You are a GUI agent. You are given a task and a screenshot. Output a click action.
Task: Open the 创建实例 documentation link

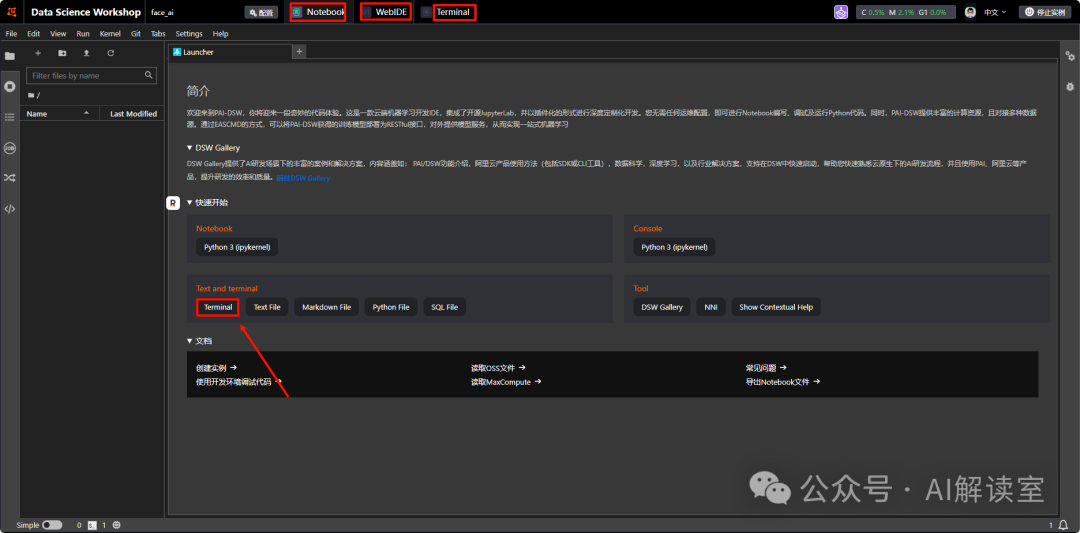(216, 368)
